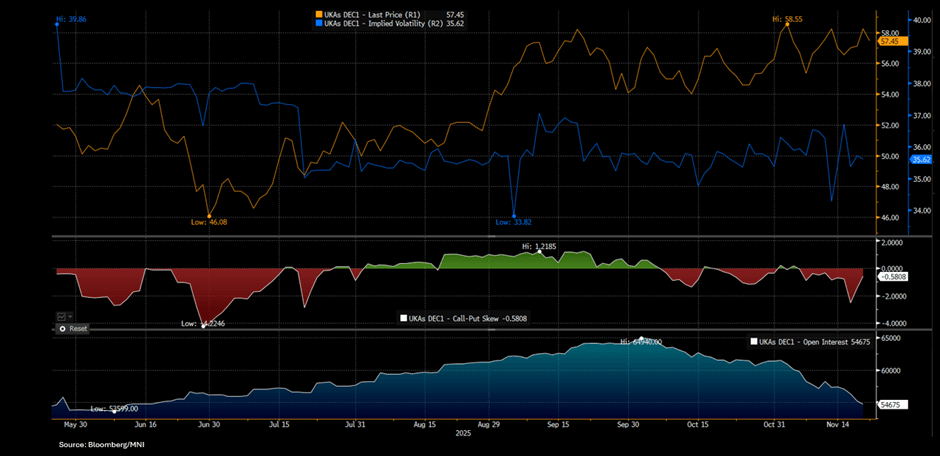Toggle the Open Interest legend square
The height and width of the screenshot is (456, 940).
[753, 342]
